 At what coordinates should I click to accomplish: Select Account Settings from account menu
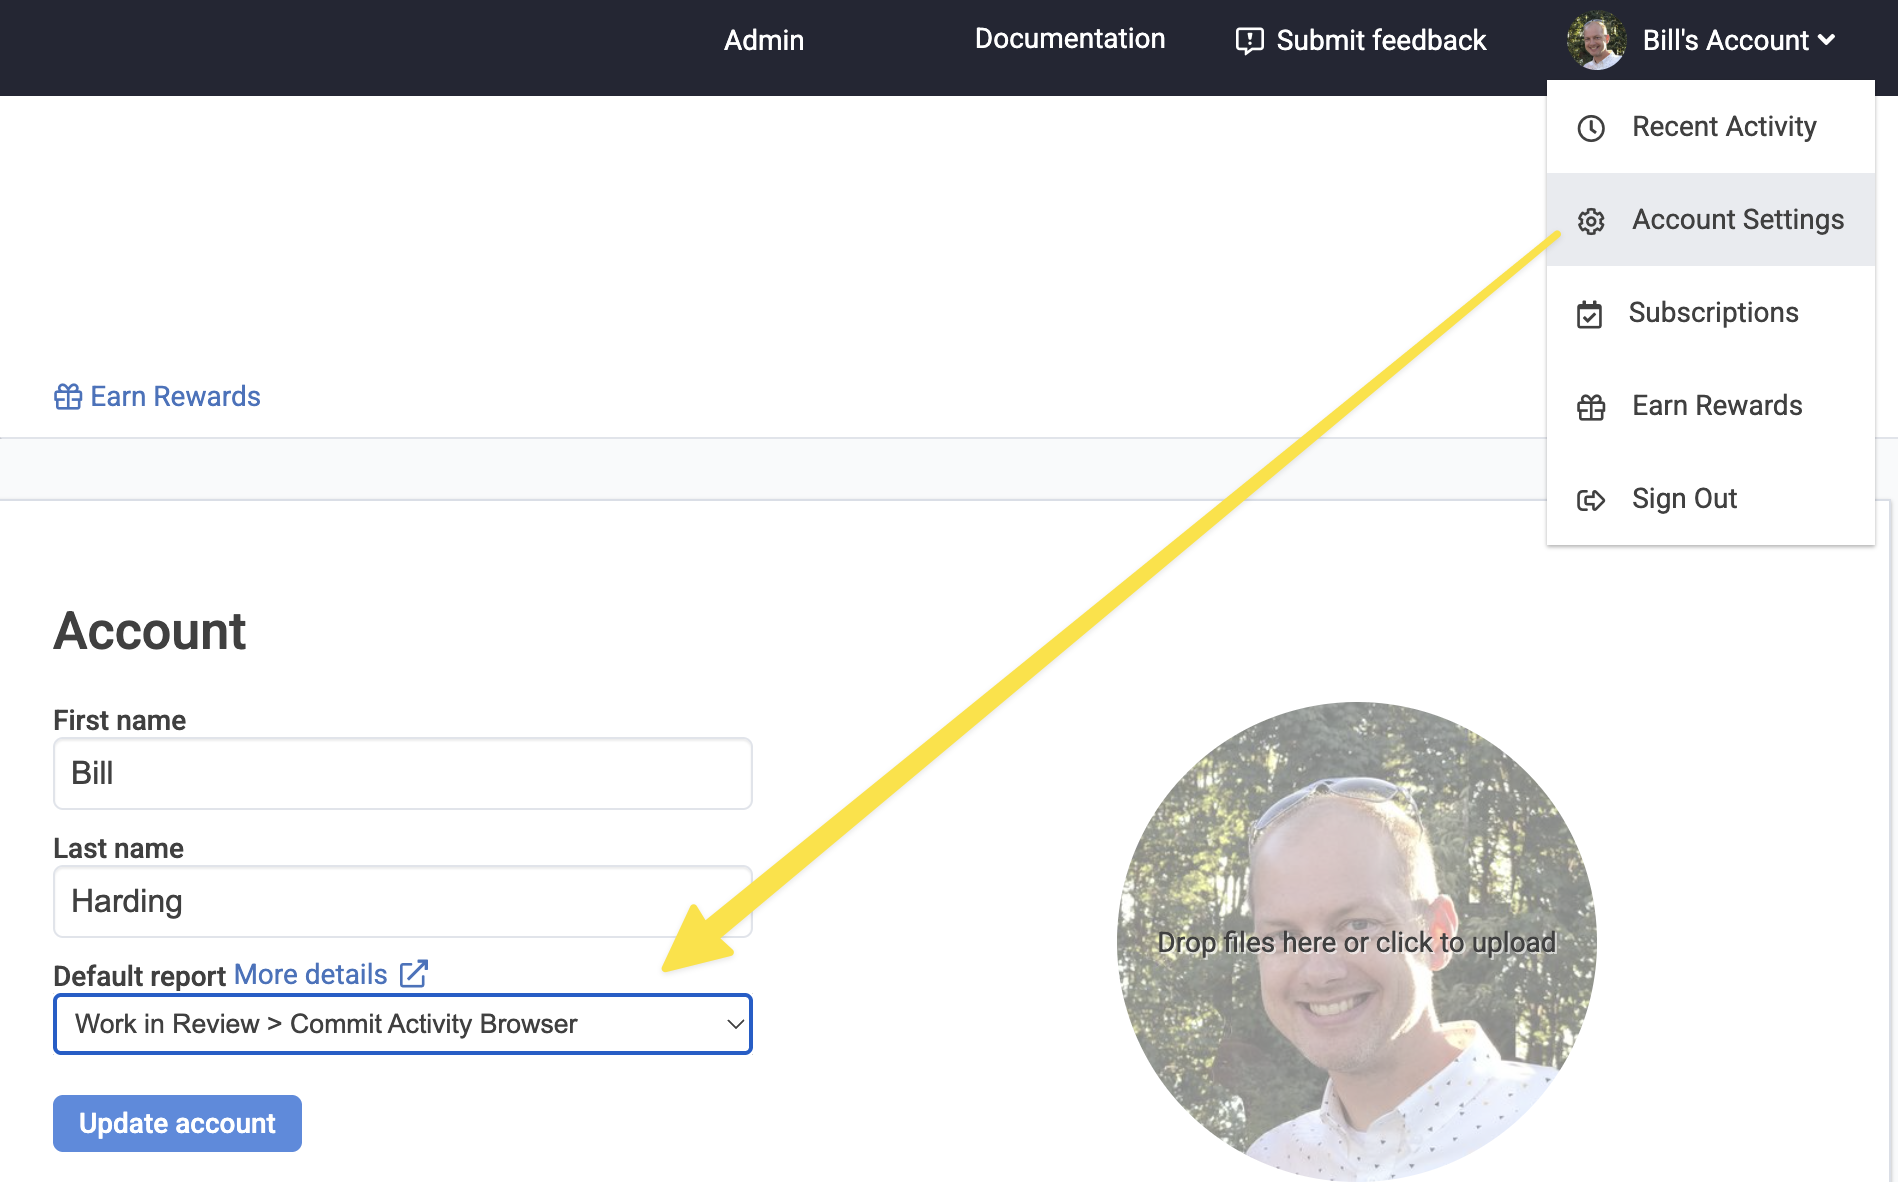1711,220
